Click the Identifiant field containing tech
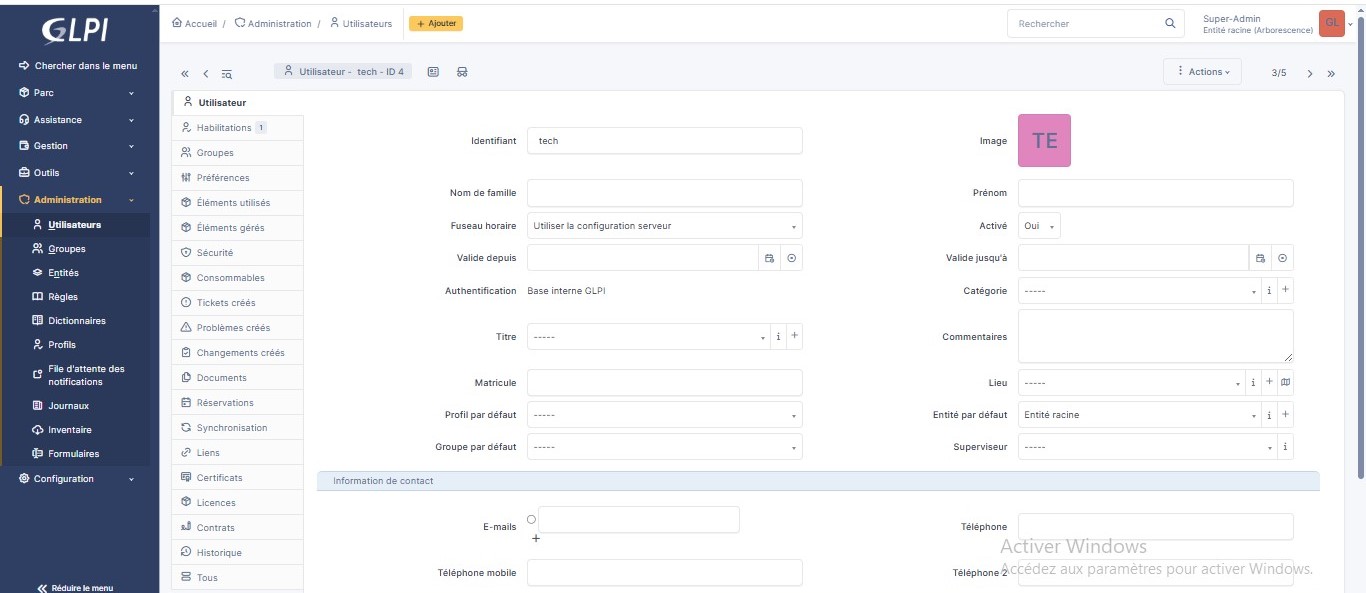Viewport: 1366px width, 593px height. pos(665,141)
